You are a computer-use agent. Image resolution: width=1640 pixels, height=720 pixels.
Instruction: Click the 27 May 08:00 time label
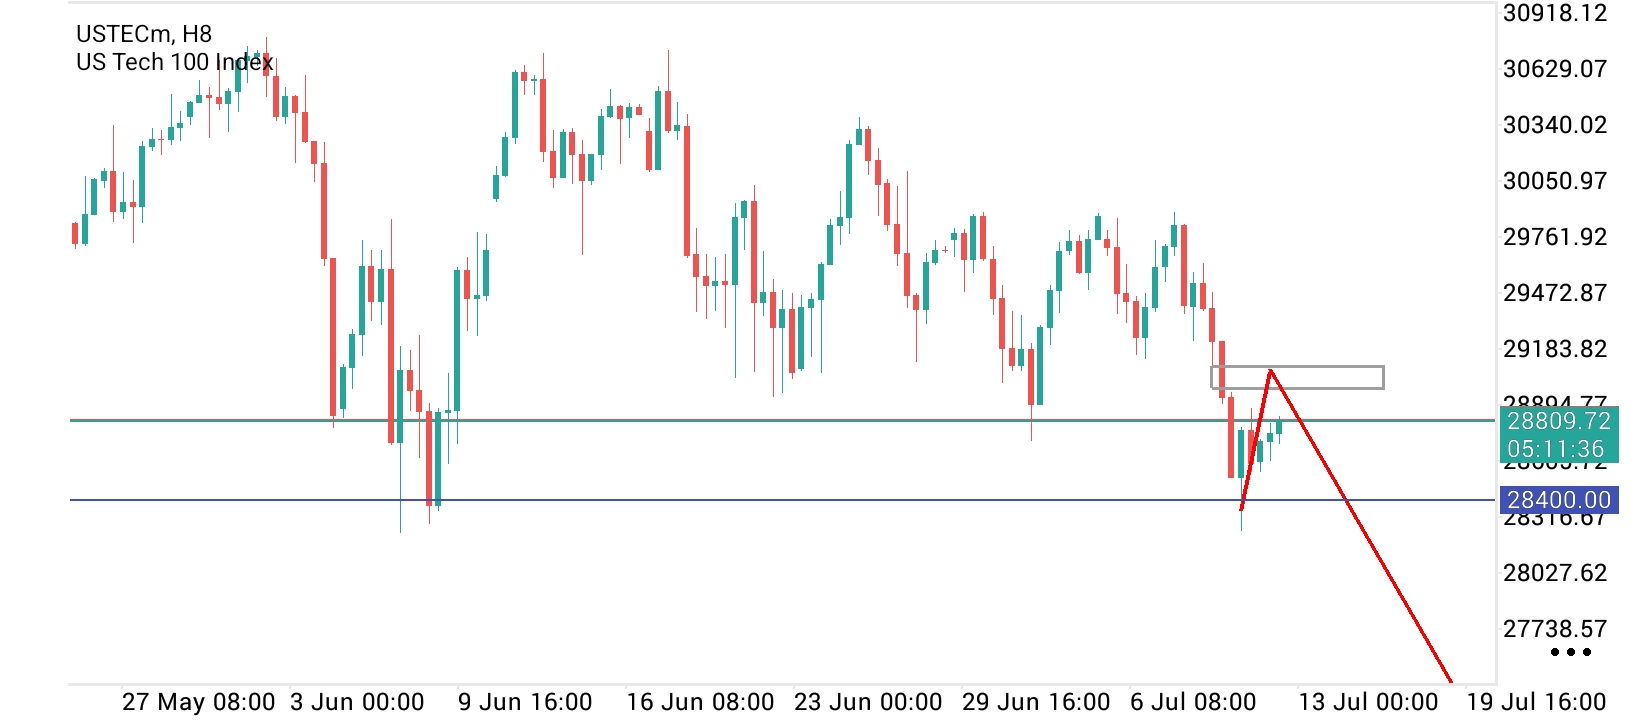pyautogui.click(x=198, y=702)
